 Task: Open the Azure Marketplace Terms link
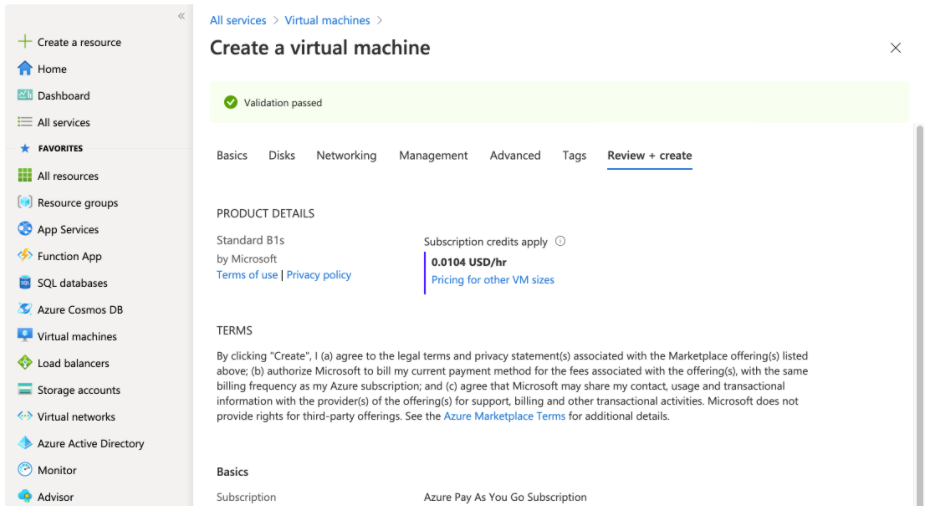tap(504, 416)
